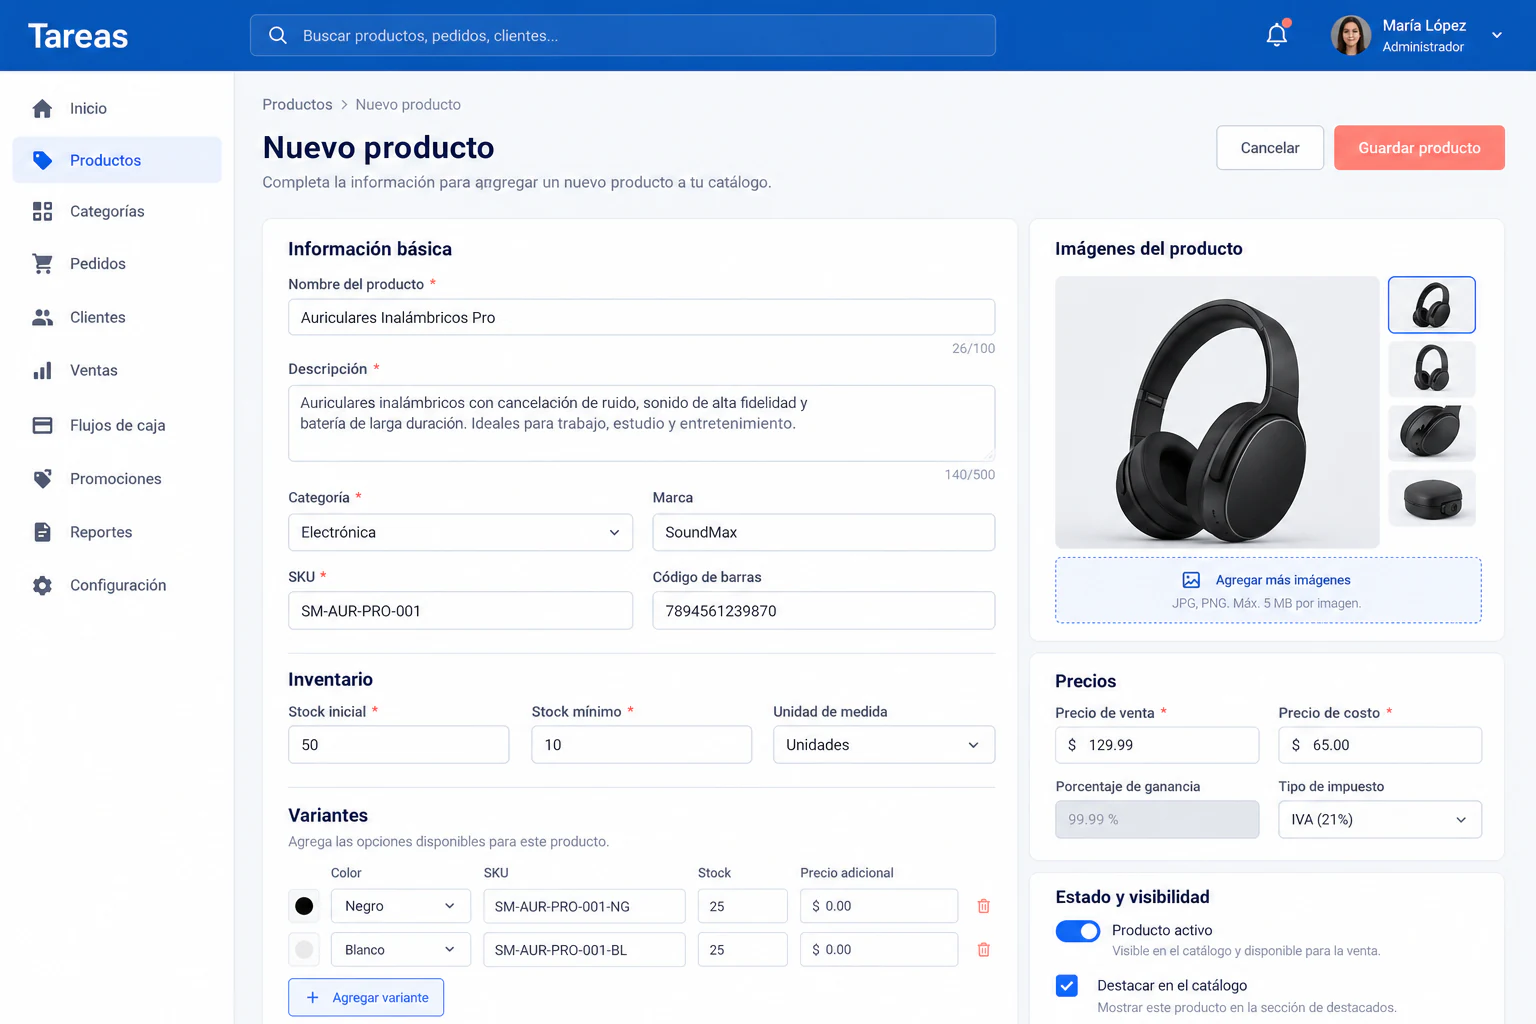
Task: Click the Clientes people icon
Action: click(x=42, y=317)
